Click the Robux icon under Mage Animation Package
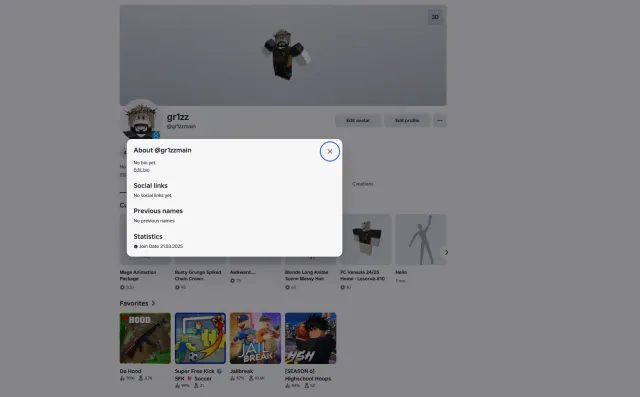This screenshot has width=640, height=397. pos(122,287)
